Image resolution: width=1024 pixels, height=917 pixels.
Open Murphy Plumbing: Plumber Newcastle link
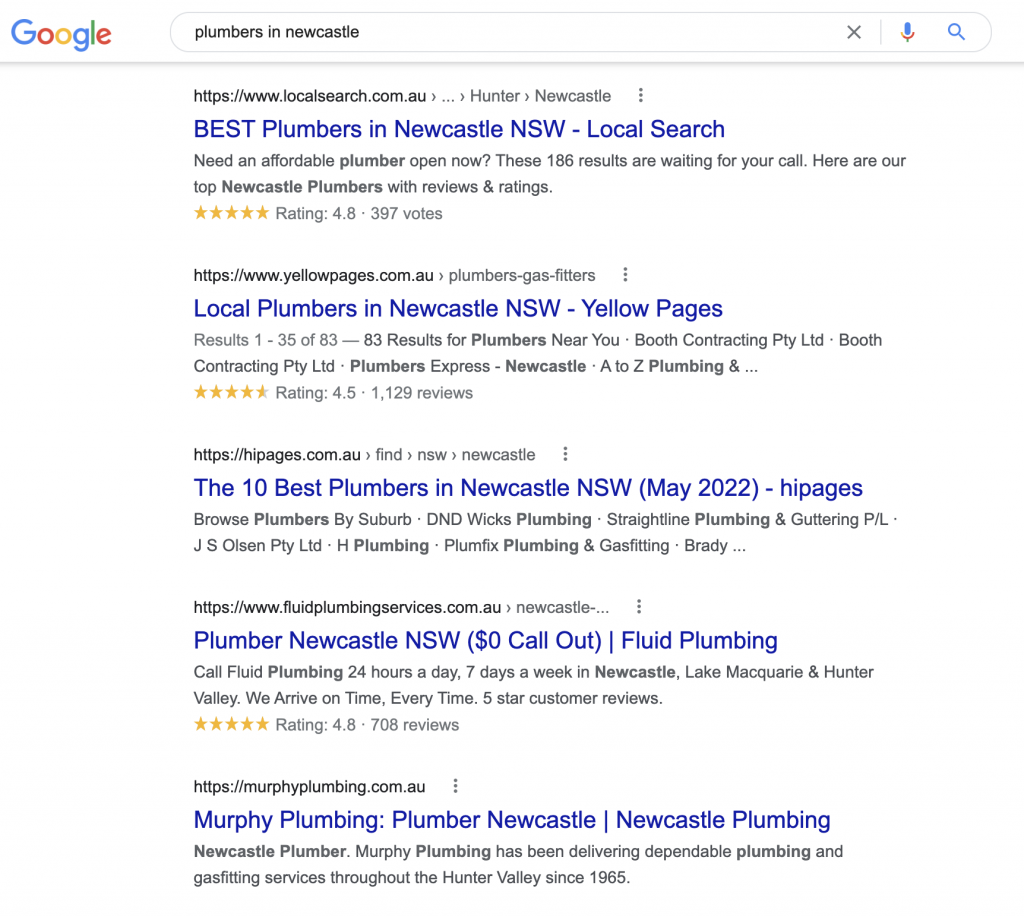pyautogui.click(x=512, y=820)
